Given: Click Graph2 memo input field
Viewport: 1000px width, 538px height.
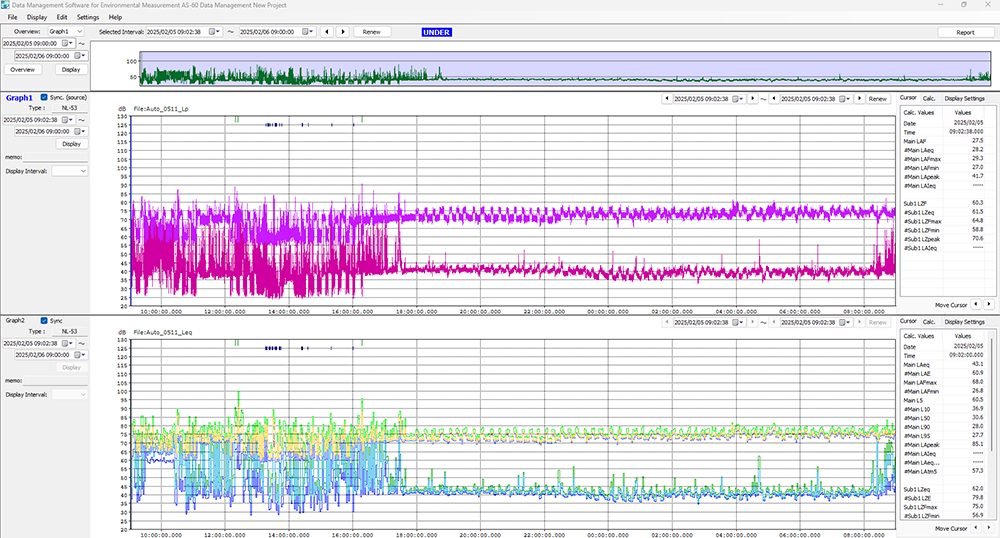Looking at the screenshot, I should pyautogui.click(x=55, y=381).
